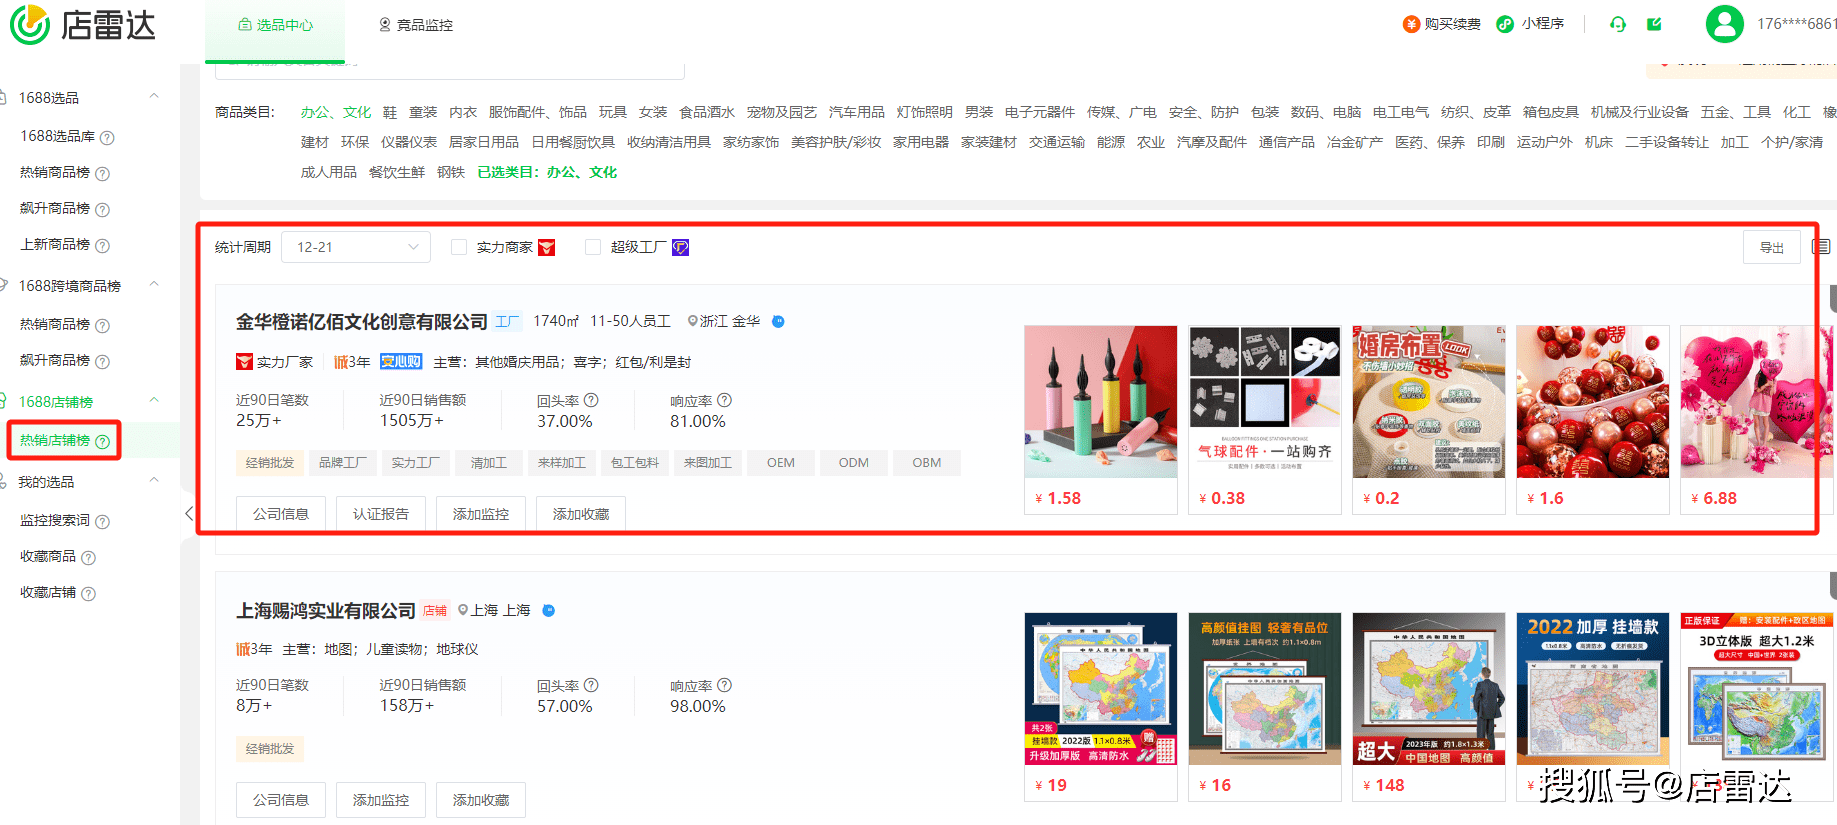The height and width of the screenshot is (825, 1837).
Task: Click 添加收藏 for 上海赐鸿实业
Action: [481, 800]
